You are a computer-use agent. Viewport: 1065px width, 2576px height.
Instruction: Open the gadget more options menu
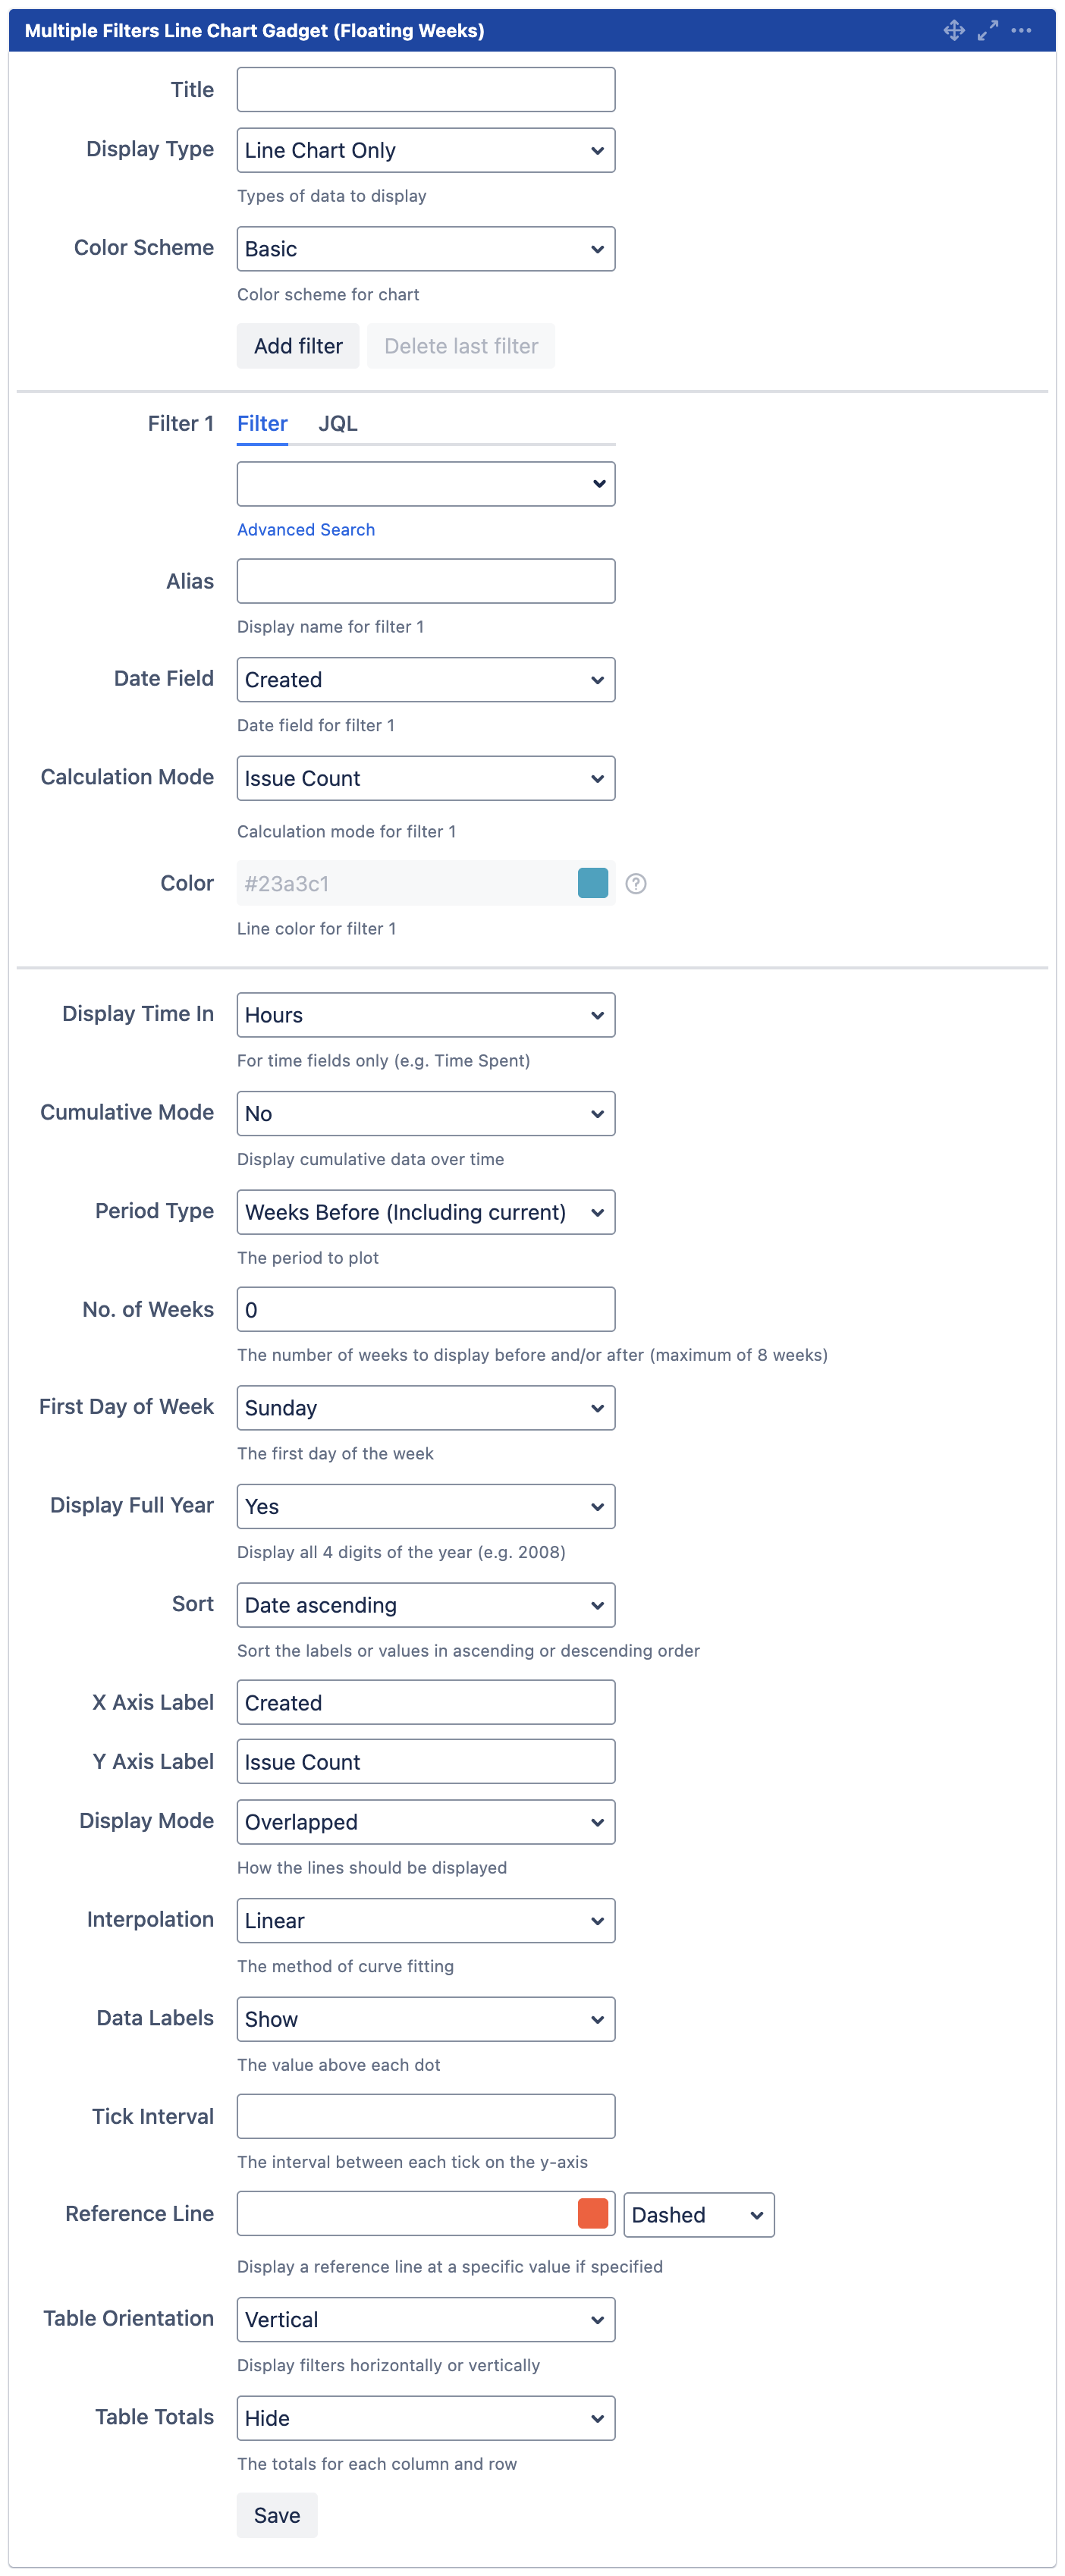point(1021,30)
